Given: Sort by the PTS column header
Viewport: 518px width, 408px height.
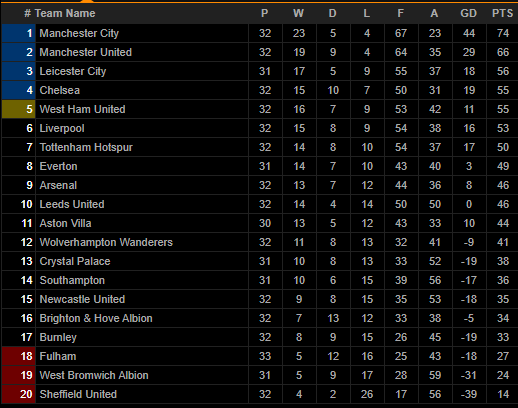Looking at the screenshot, I should [502, 13].
